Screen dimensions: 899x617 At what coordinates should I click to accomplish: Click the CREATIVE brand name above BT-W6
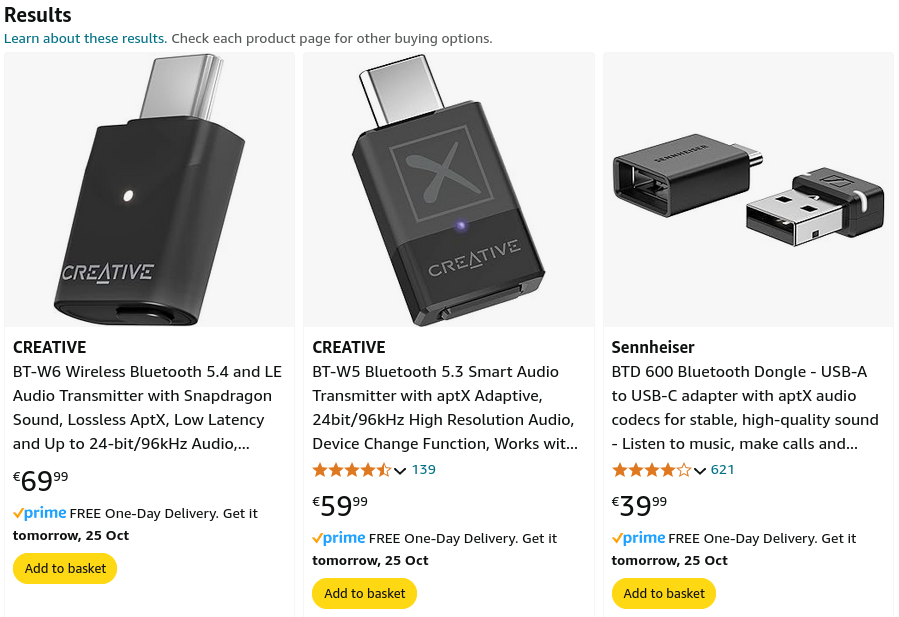(x=49, y=347)
